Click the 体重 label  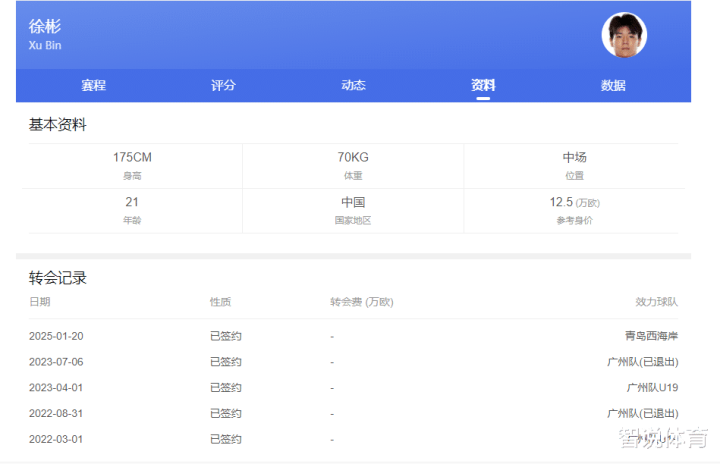tap(353, 176)
